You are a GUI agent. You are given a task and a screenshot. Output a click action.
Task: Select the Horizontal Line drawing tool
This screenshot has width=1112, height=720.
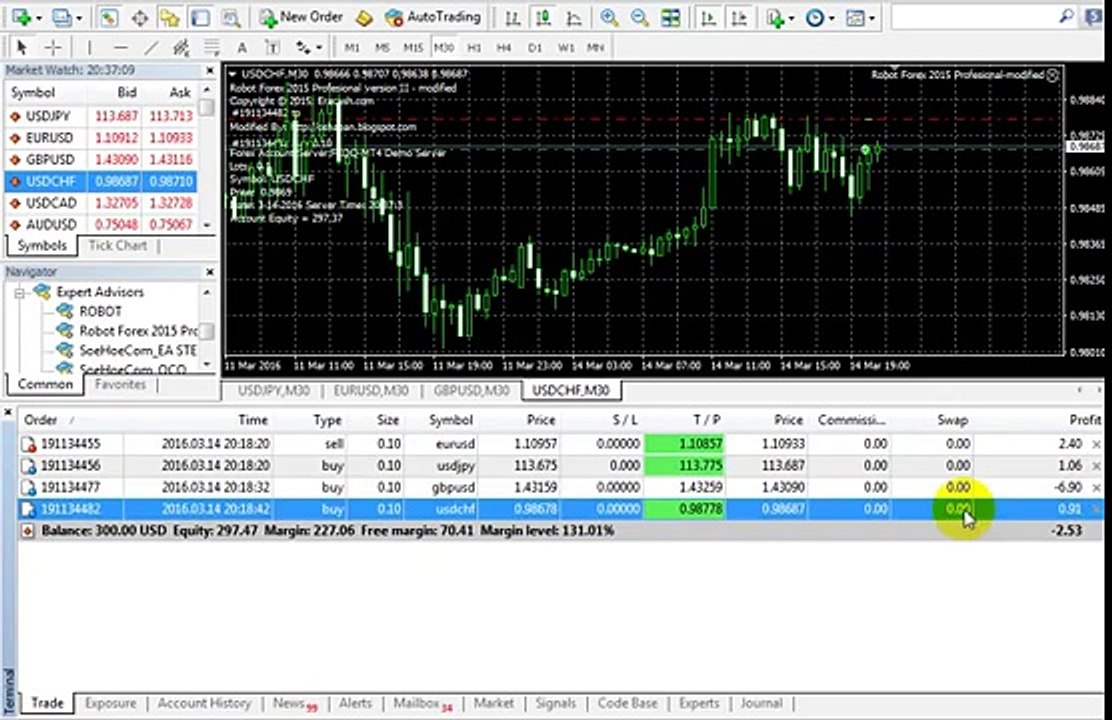tap(121, 48)
